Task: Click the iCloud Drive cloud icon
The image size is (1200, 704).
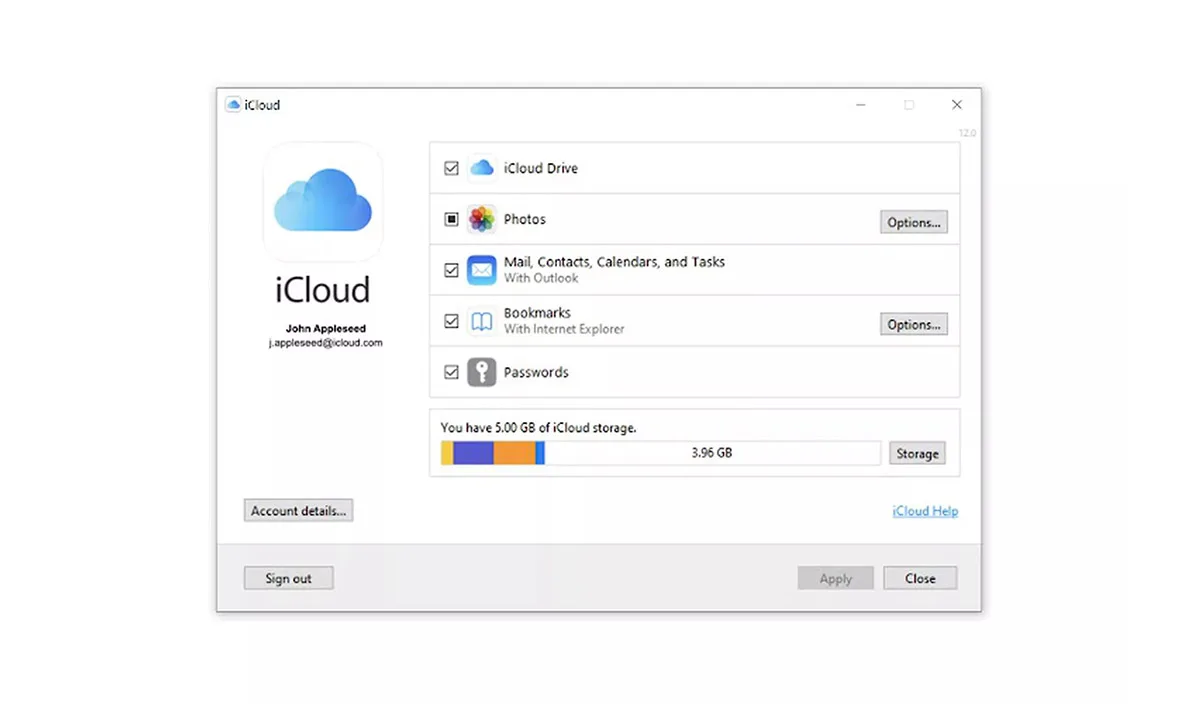Action: click(x=482, y=168)
